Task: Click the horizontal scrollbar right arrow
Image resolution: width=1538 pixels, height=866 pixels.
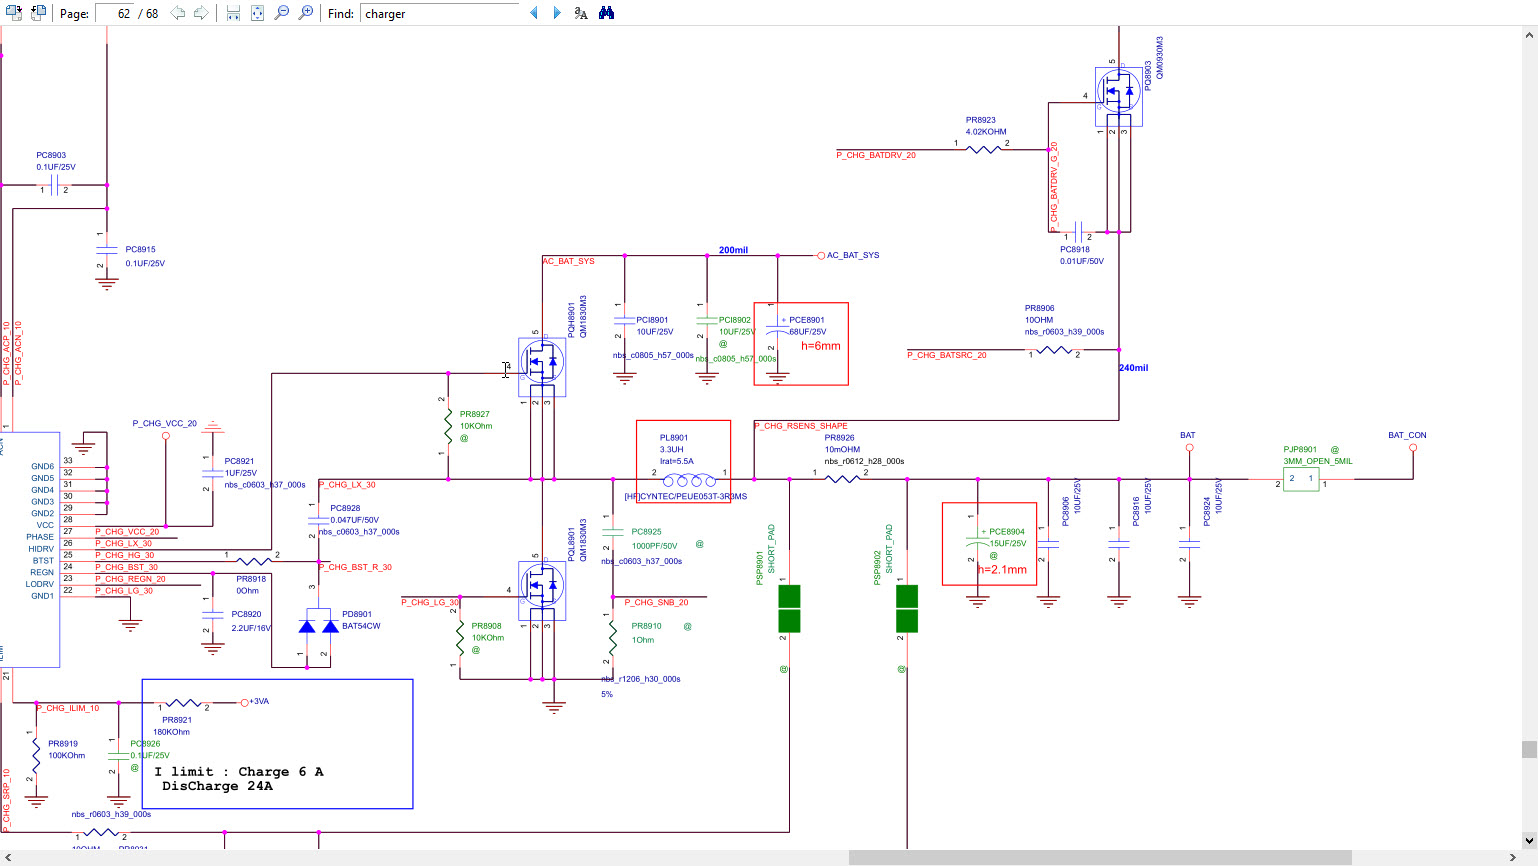Action: click(x=1514, y=858)
